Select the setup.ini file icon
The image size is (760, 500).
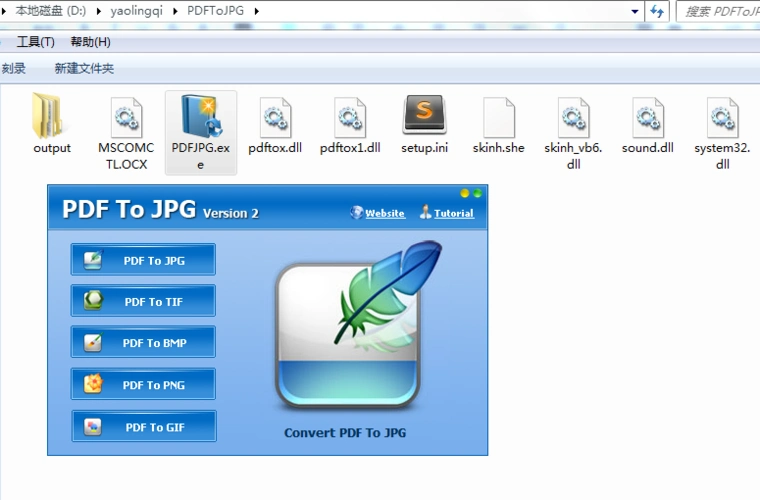coord(424,114)
